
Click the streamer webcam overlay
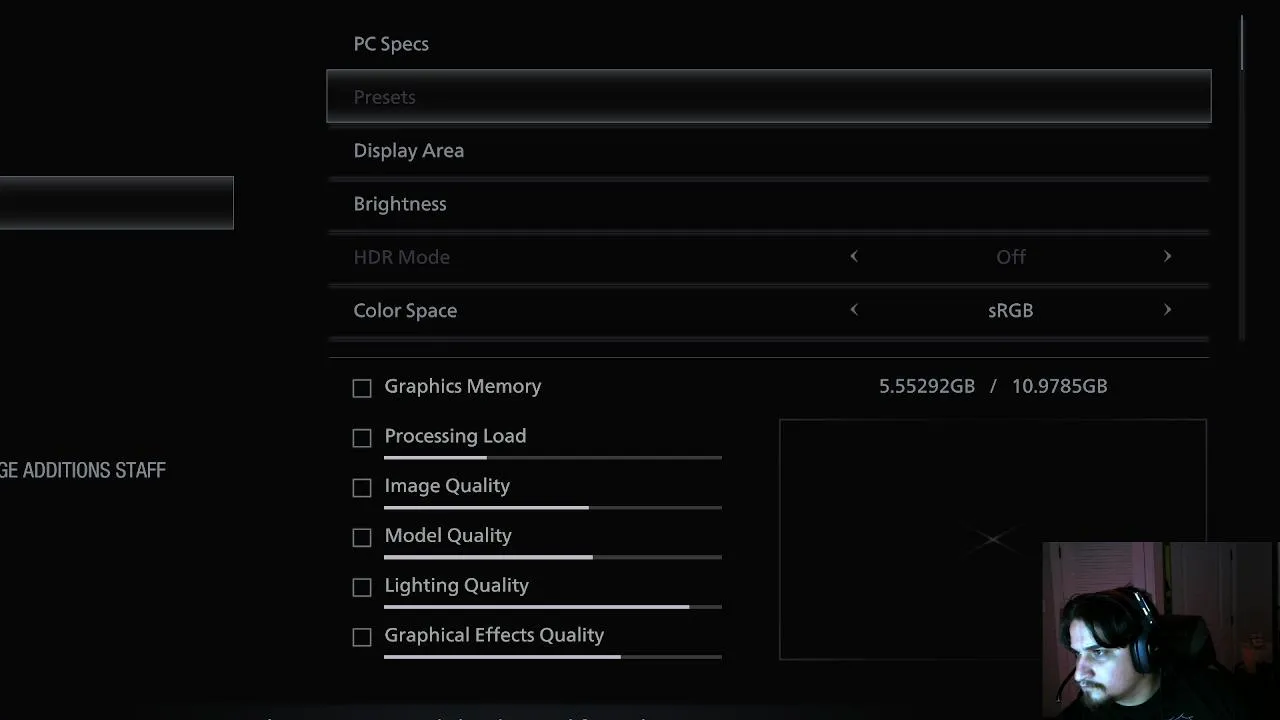pos(1158,630)
